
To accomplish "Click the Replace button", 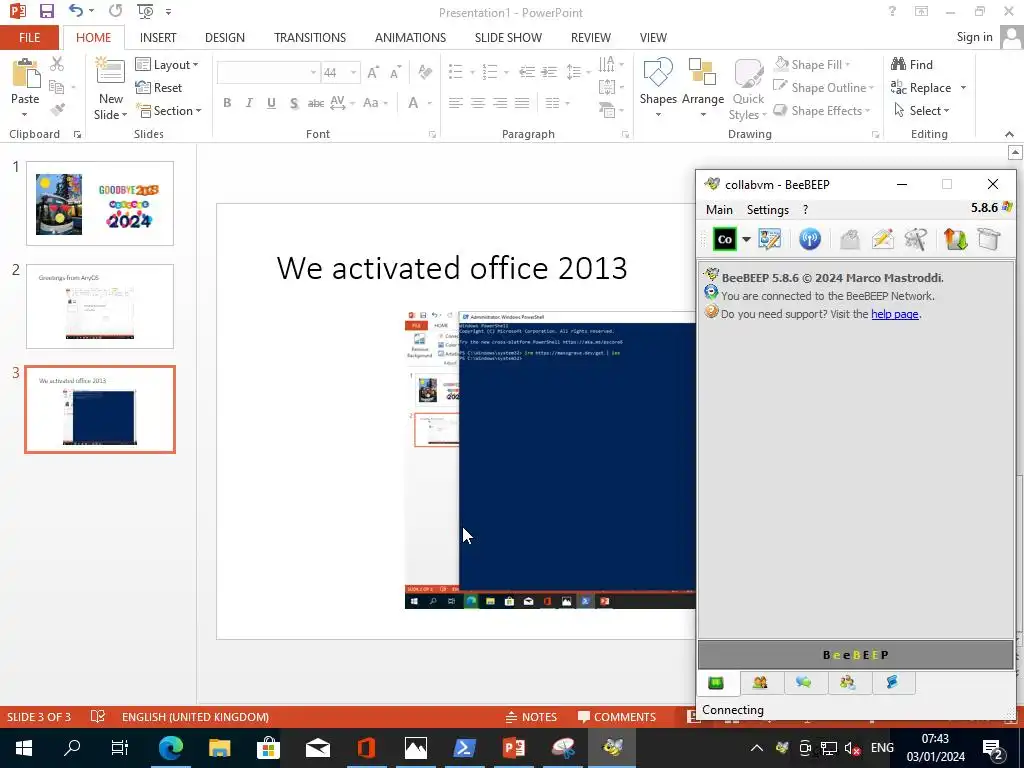I will pos(921,88).
